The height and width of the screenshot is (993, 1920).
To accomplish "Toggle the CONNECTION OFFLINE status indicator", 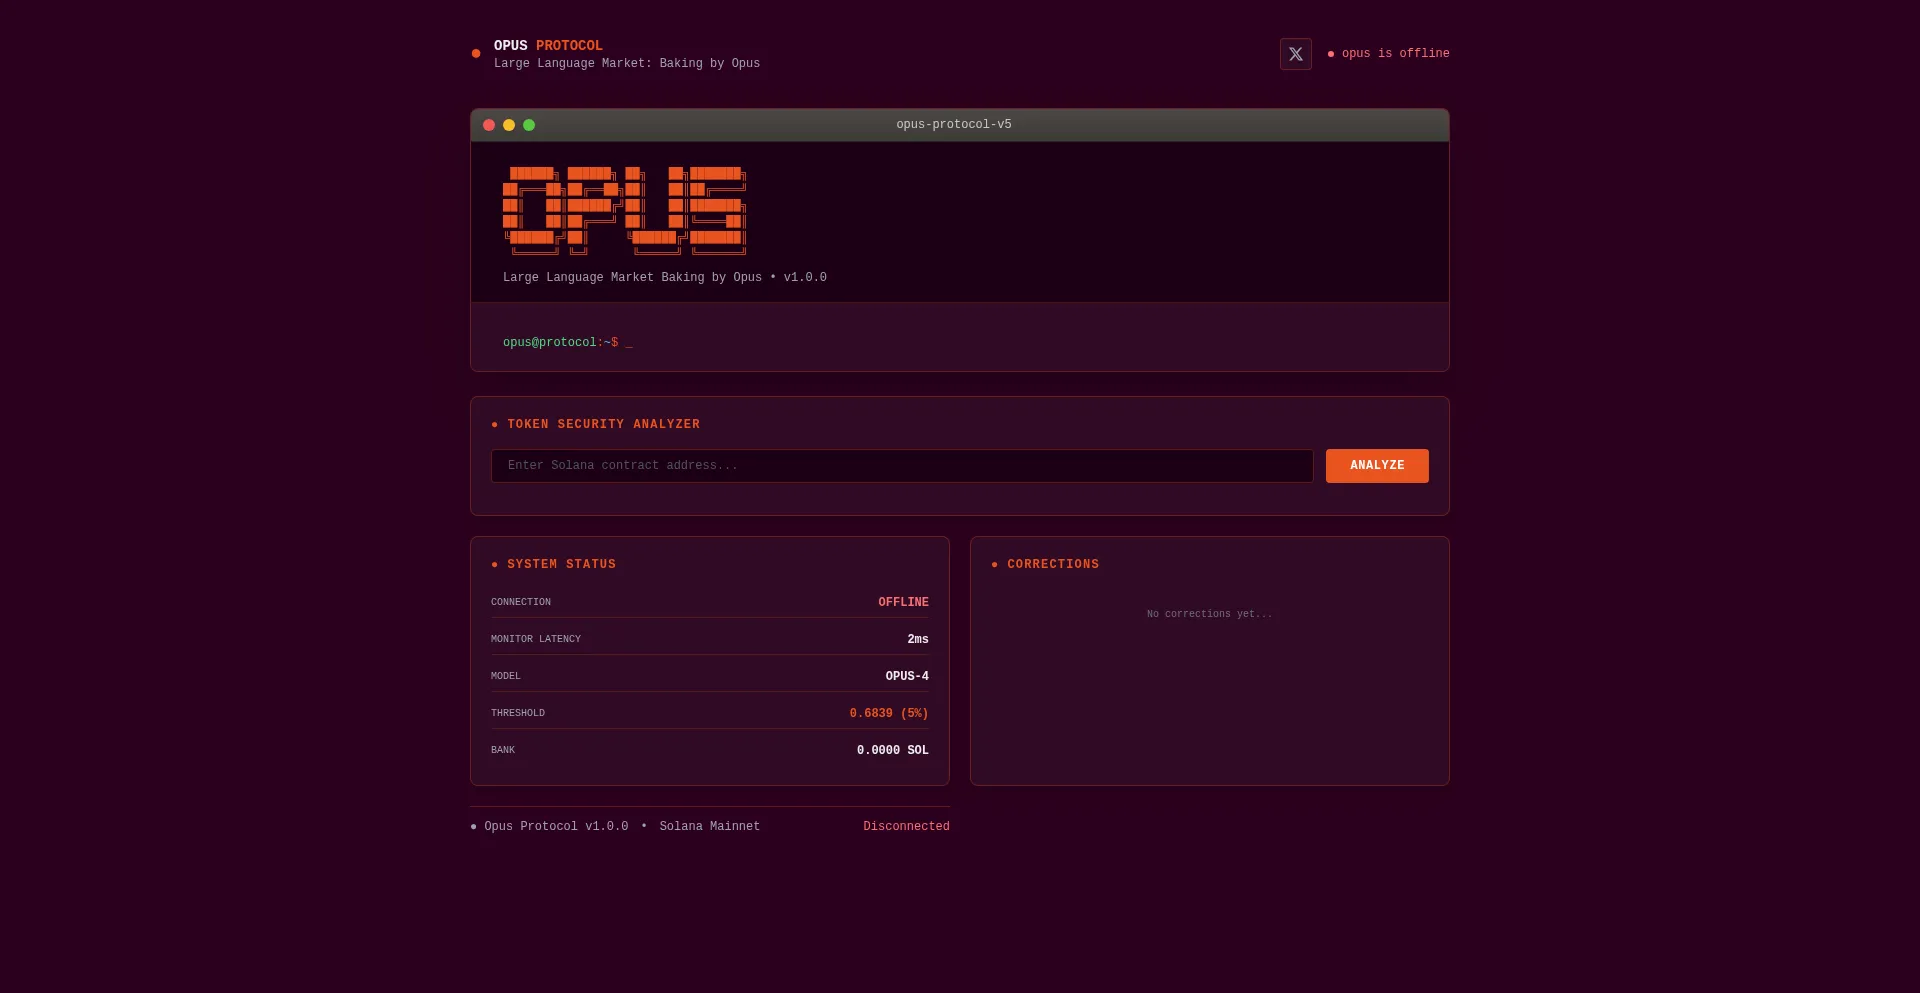I will pyautogui.click(x=903, y=601).
